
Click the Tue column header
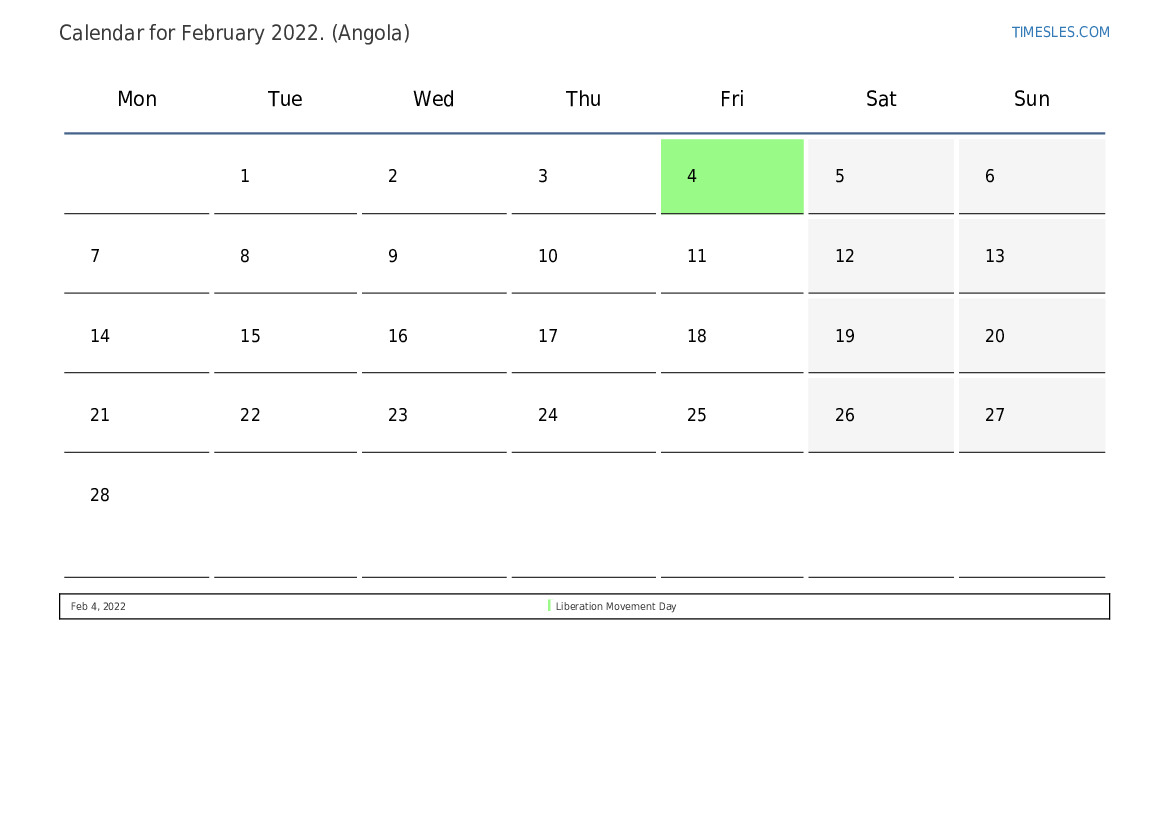click(x=285, y=98)
